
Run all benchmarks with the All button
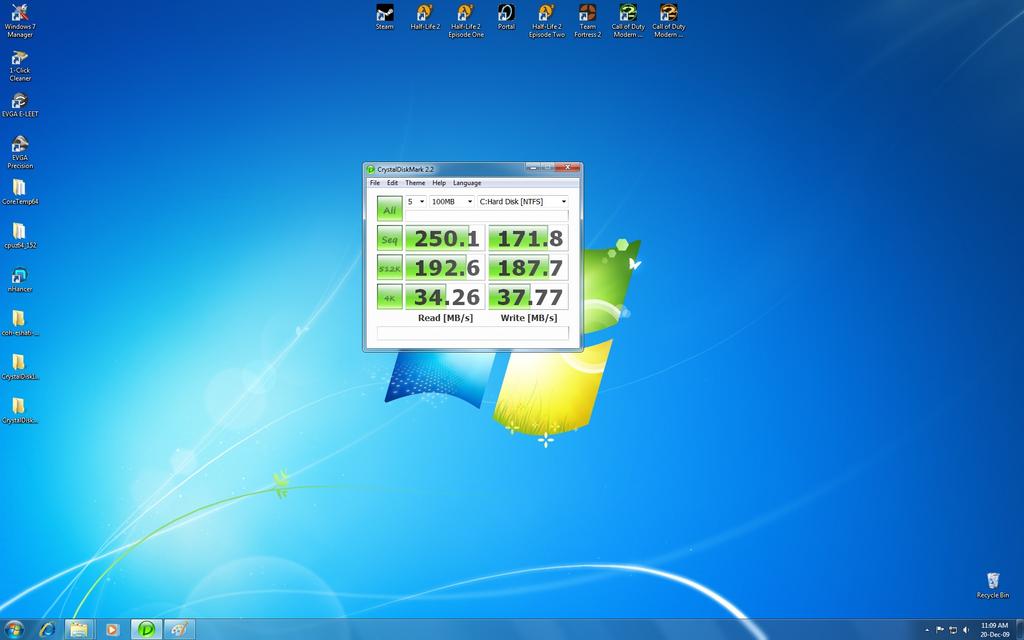coord(389,210)
